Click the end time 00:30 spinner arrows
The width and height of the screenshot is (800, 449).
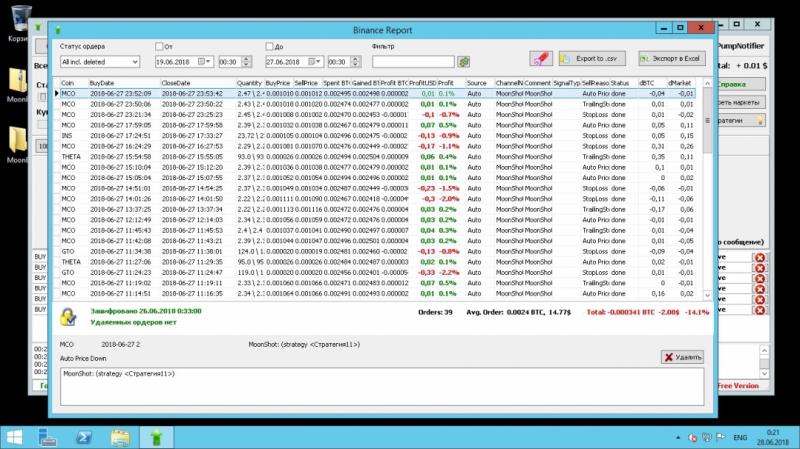tap(356, 62)
